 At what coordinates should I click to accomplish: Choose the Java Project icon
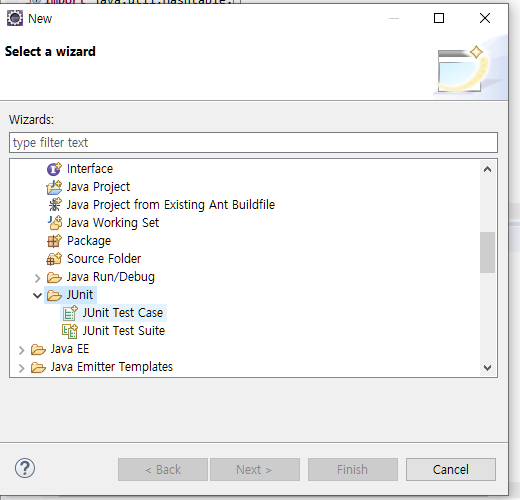click(54, 187)
